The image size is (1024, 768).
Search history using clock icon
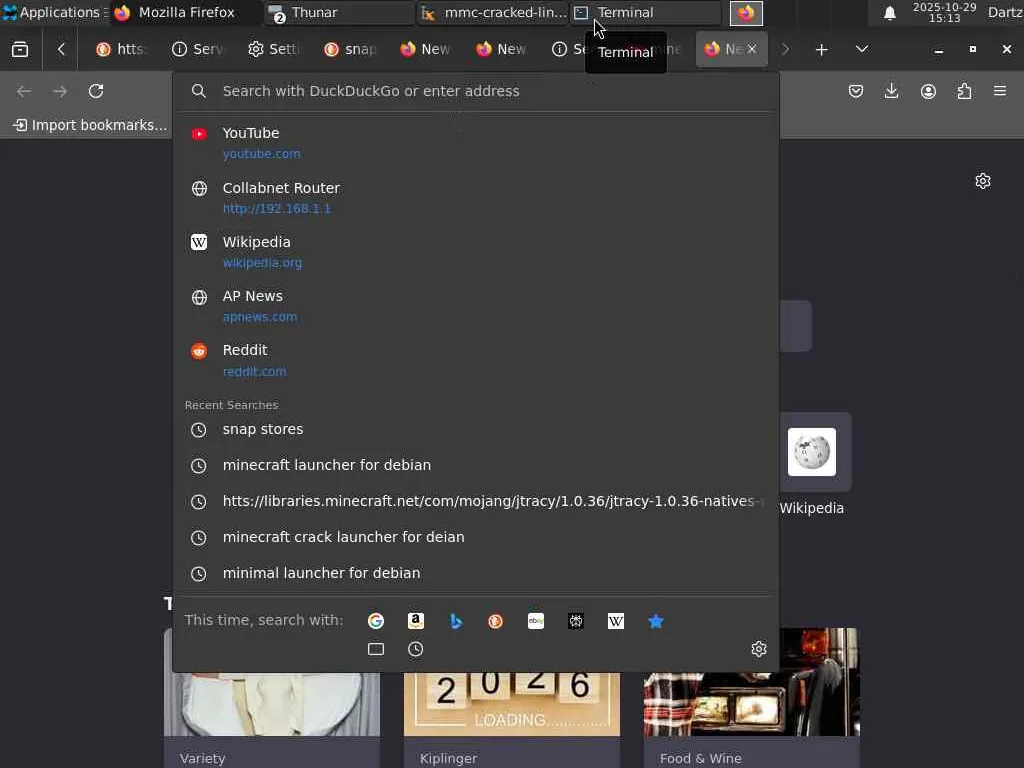point(416,649)
